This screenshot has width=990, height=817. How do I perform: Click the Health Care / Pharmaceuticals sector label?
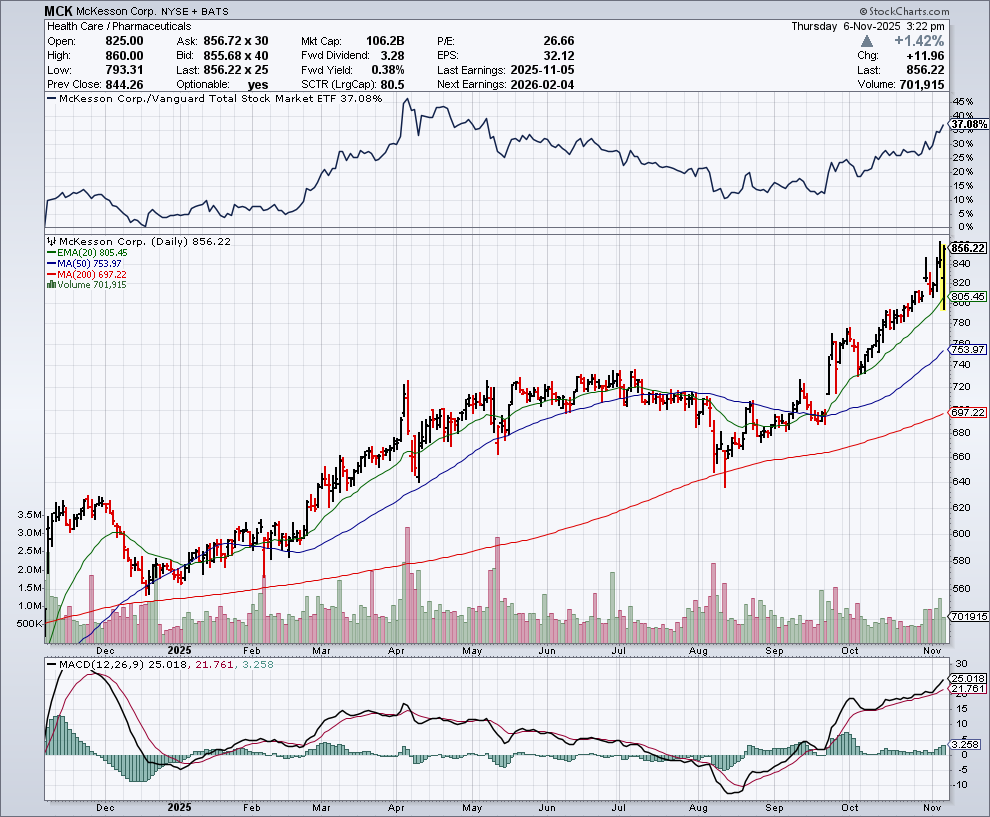115,27
